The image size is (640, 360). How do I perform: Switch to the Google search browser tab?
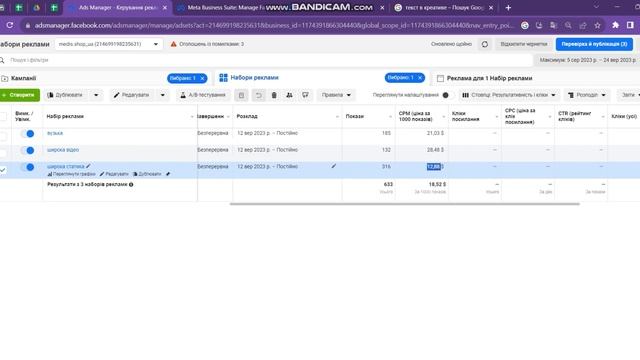444,7
